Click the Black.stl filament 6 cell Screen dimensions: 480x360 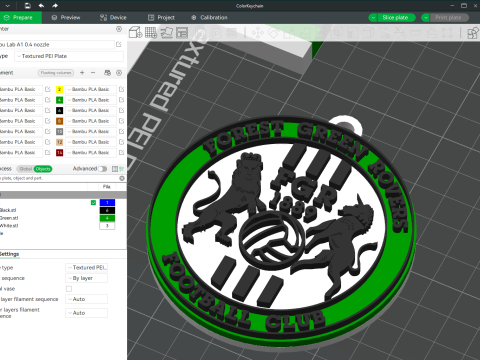coord(107,210)
